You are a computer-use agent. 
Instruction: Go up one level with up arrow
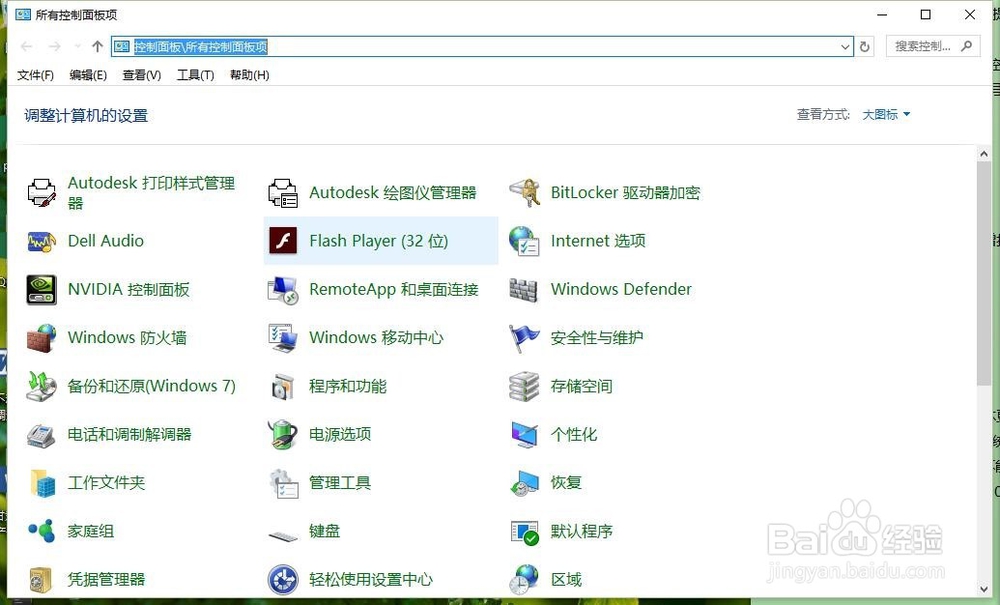click(97, 46)
